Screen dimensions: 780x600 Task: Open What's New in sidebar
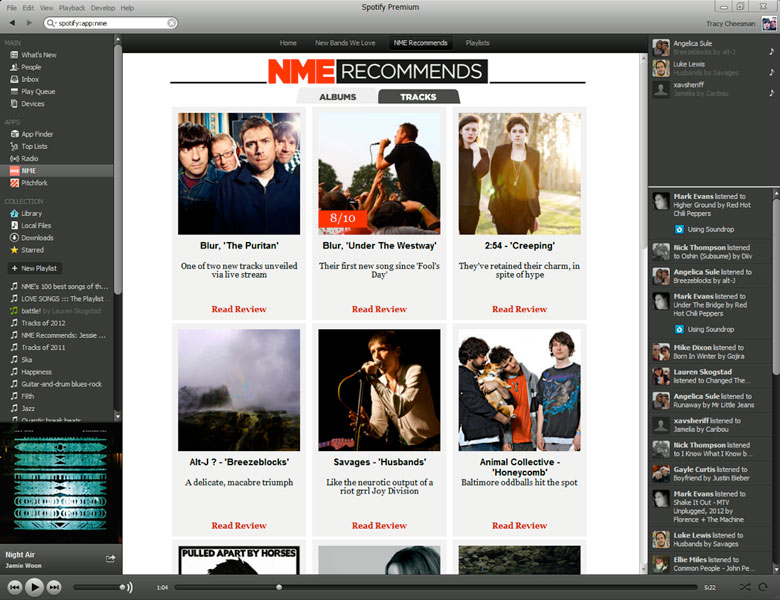pyautogui.click(x=33, y=55)
